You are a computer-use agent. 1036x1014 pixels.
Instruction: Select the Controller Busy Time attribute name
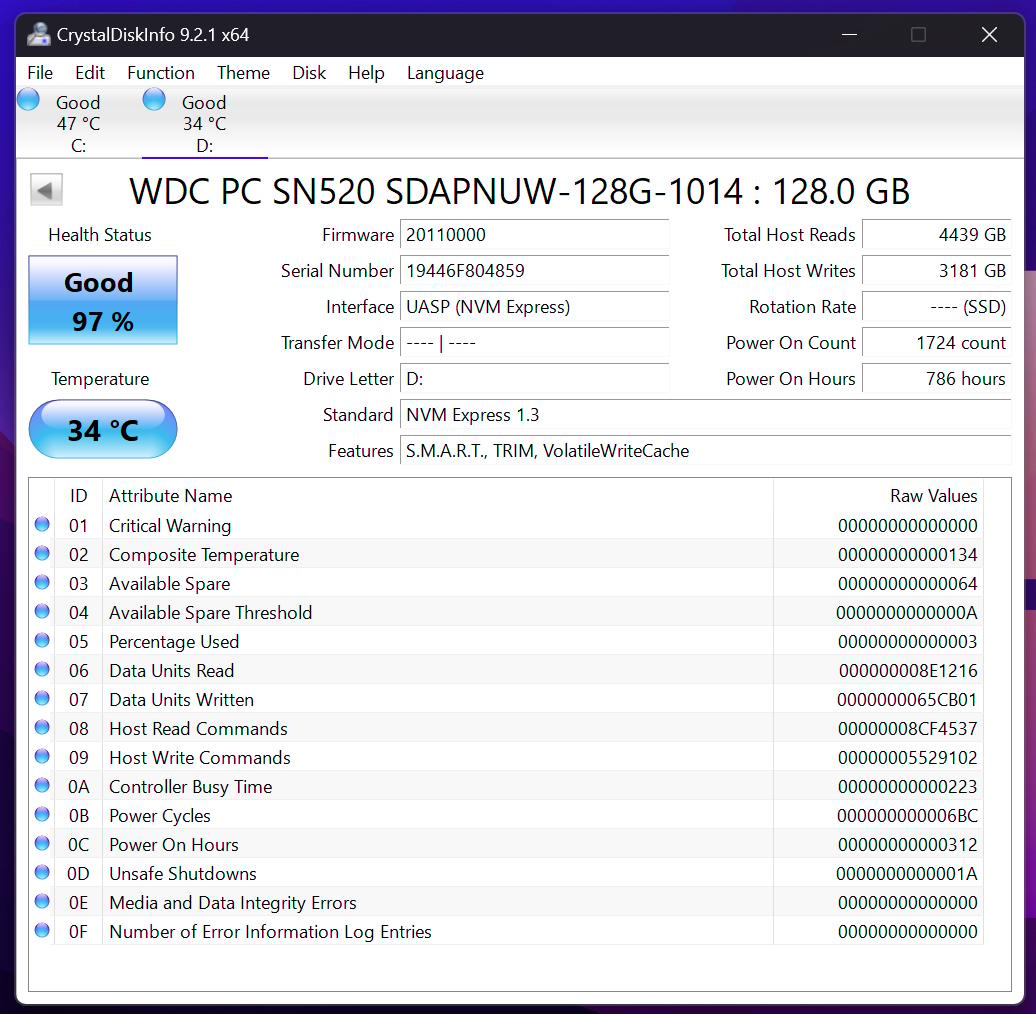point(190,787)
